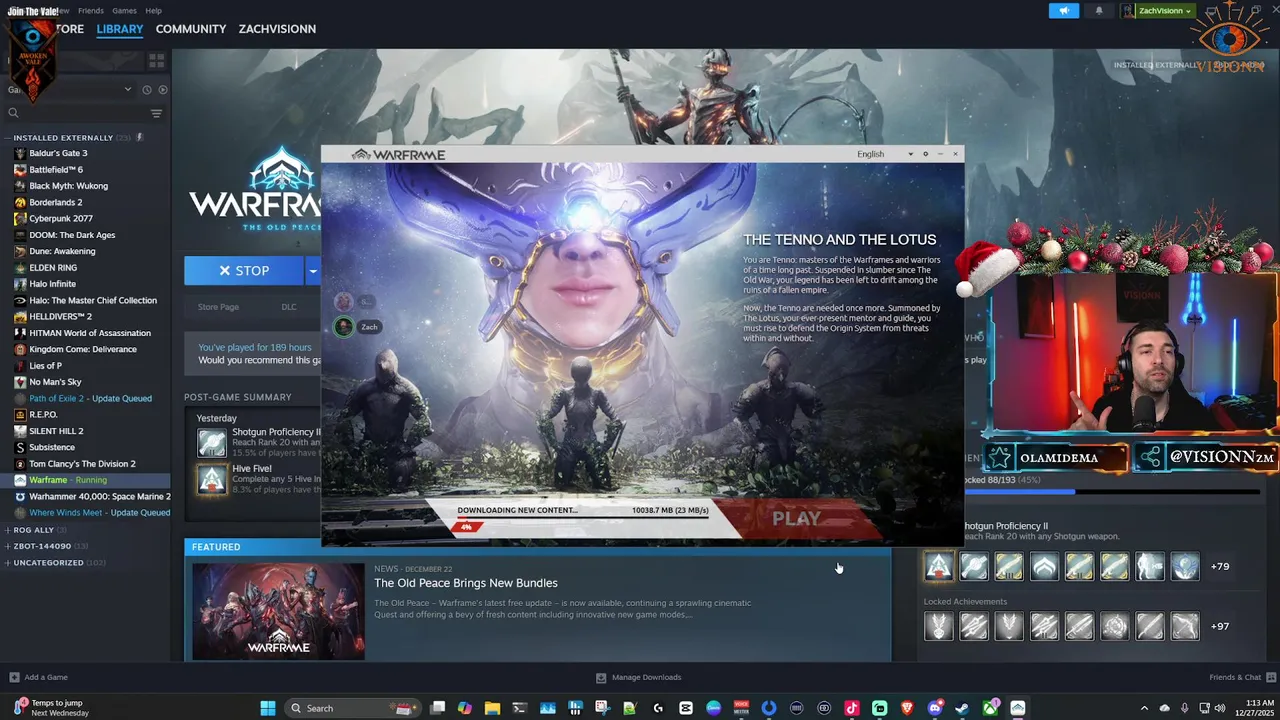1280x720 pixels.
Task: Open the COMMUNITY tab
Action: point(191,29)
